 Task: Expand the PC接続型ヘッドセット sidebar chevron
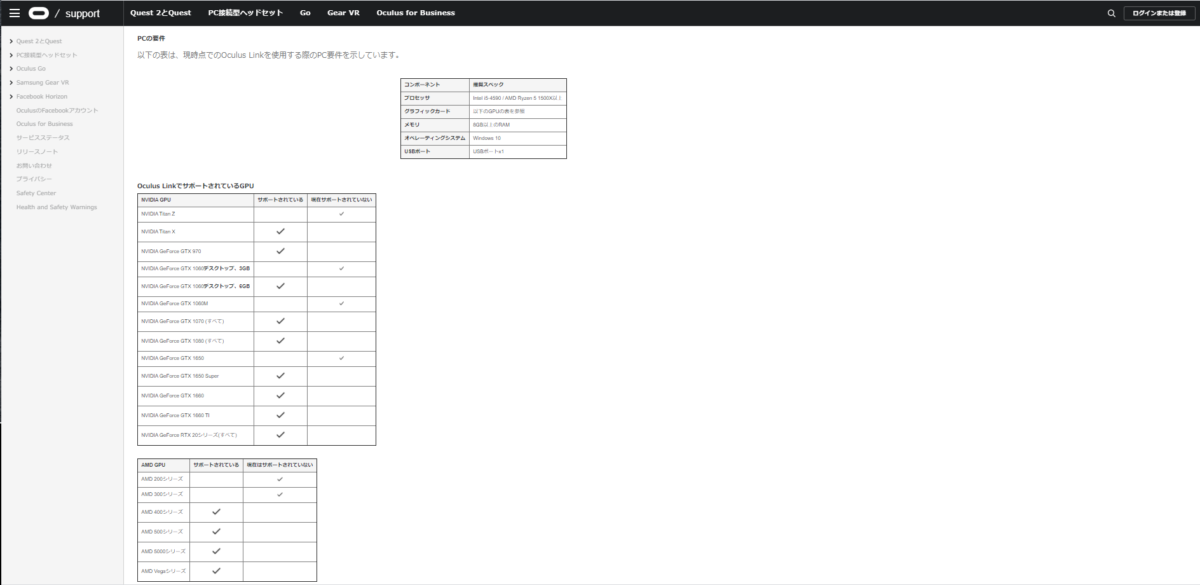coord(11,55)
